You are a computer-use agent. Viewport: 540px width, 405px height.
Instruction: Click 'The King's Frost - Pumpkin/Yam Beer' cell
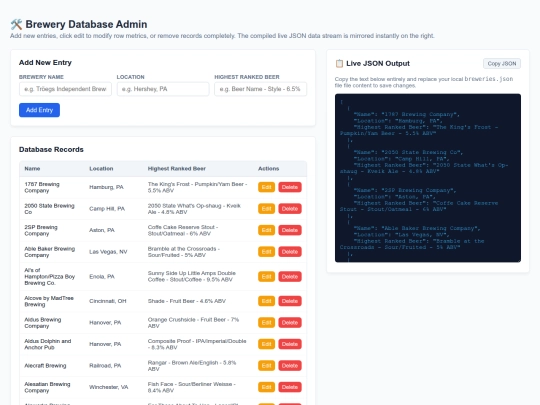[x=197, y=187]
